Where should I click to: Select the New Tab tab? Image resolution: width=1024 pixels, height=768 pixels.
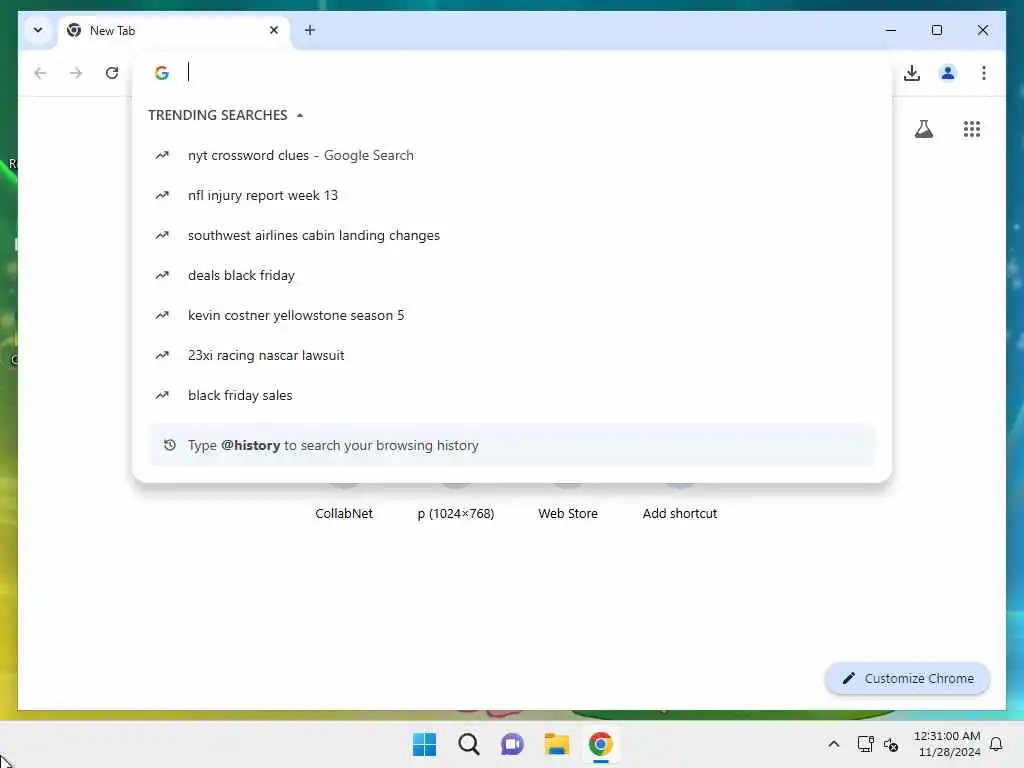click(173, 31)
